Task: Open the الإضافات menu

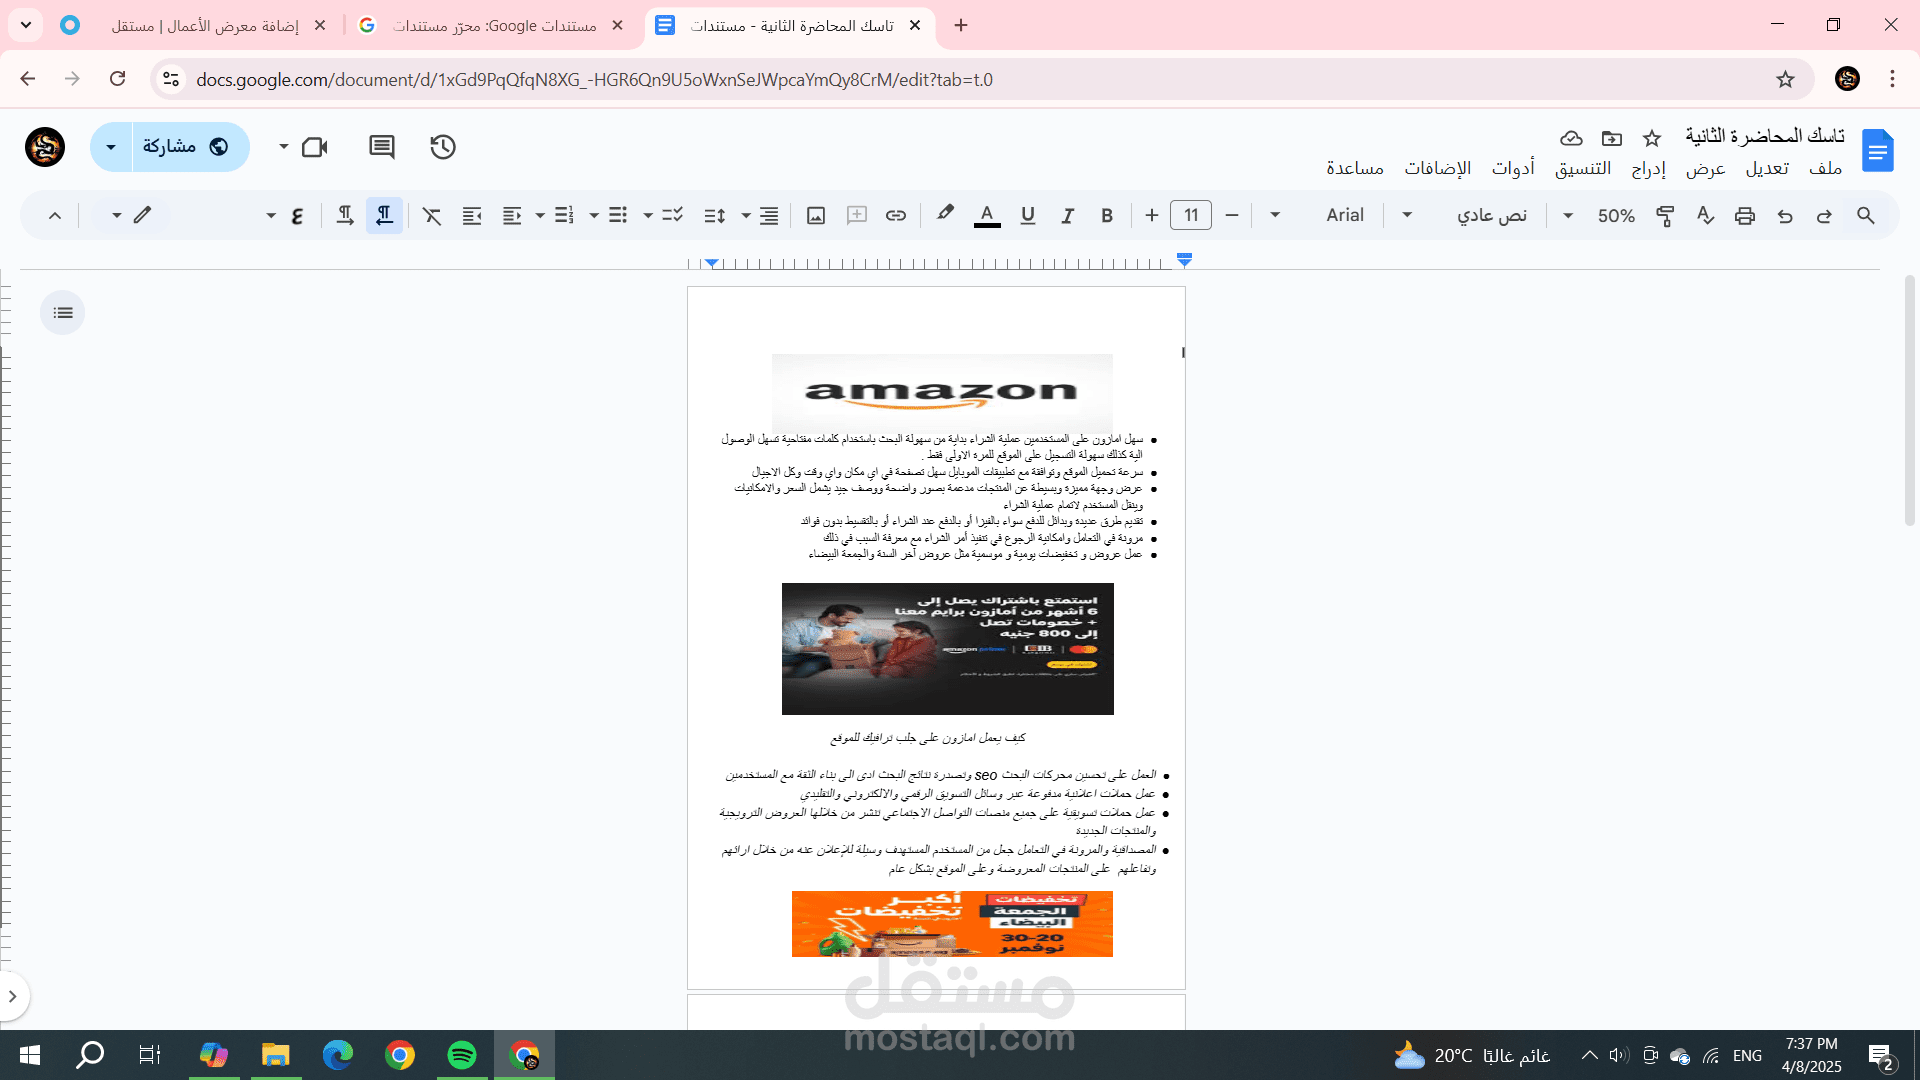Action: click(1438, 168)
